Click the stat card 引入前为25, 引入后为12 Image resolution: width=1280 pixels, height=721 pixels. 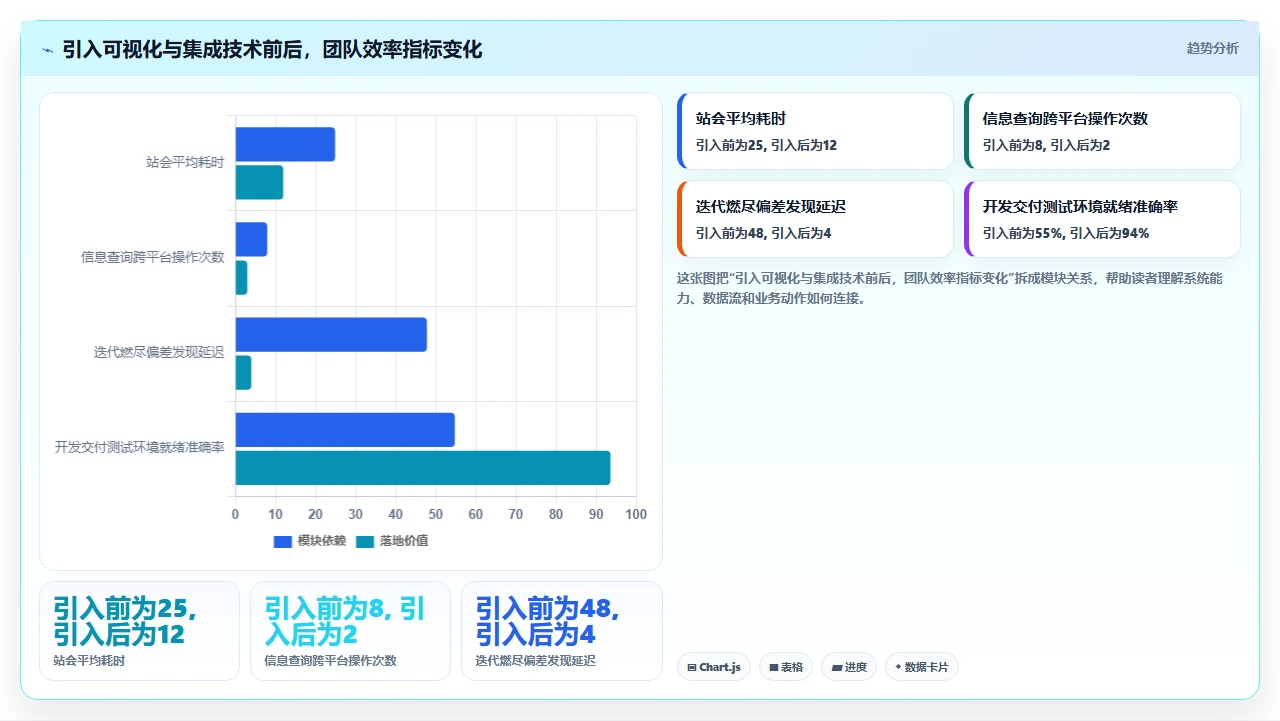(x=139, y=631)
